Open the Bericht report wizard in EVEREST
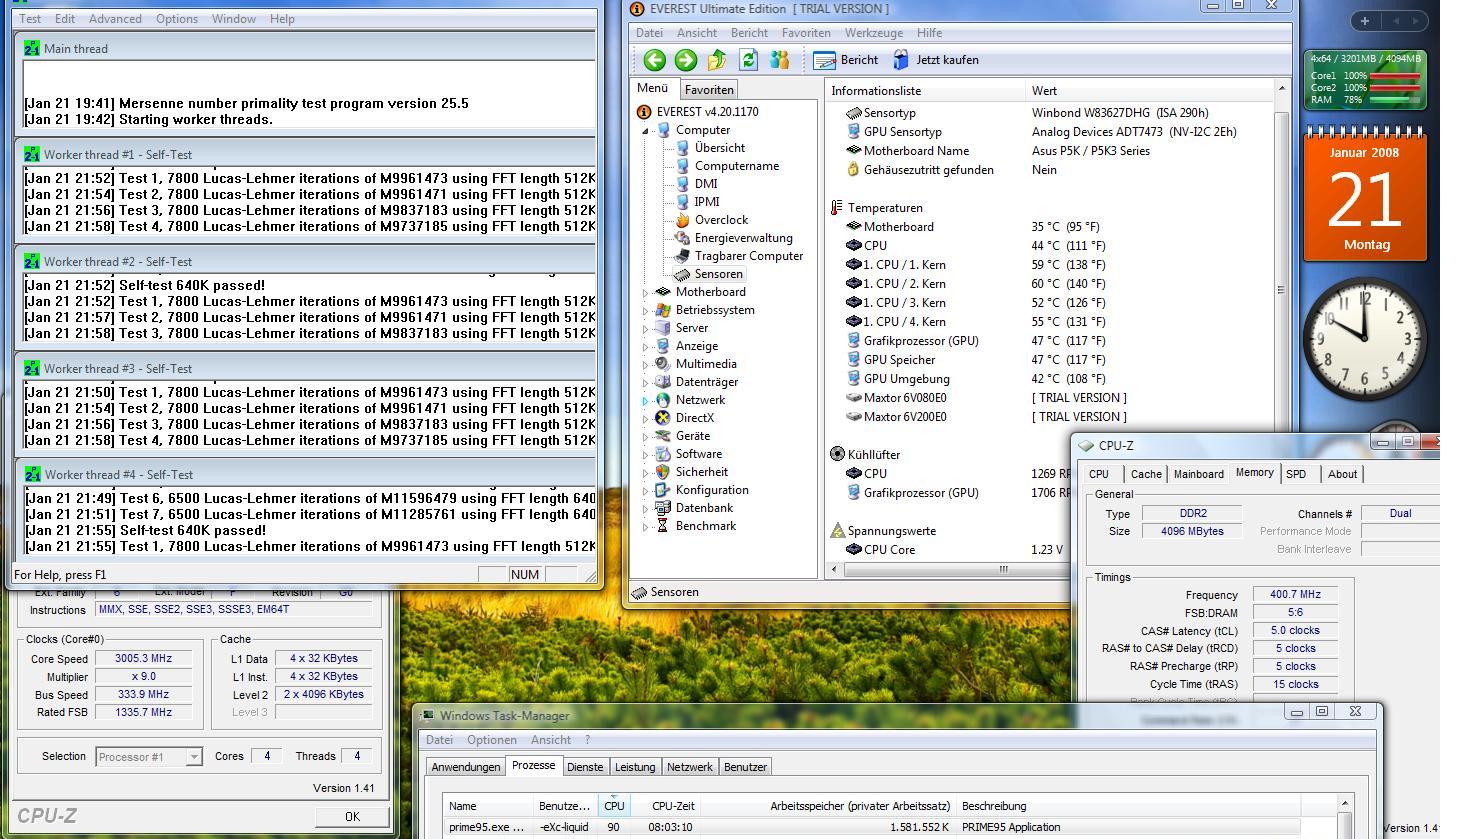The image size is (1461, 839). [x=846, y=60]
